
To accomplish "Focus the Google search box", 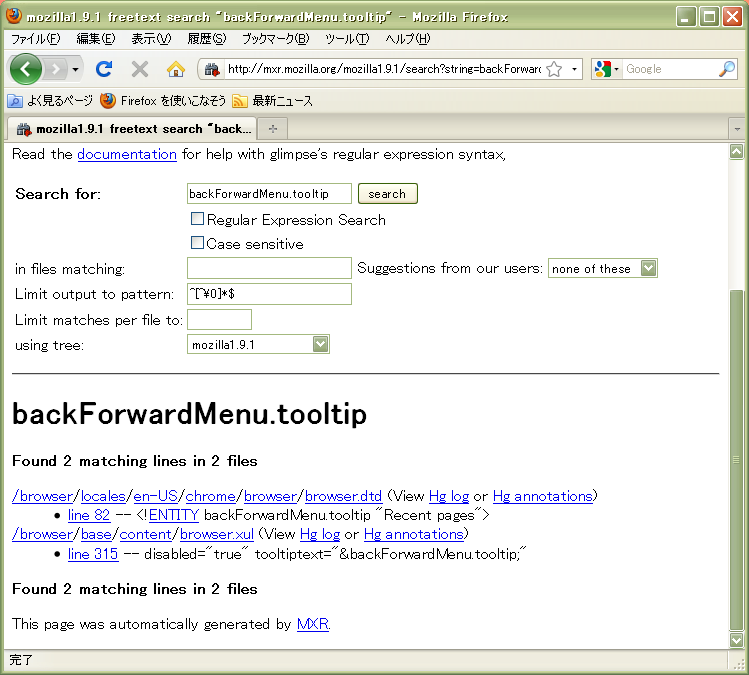I will click(x=670, y=69).
